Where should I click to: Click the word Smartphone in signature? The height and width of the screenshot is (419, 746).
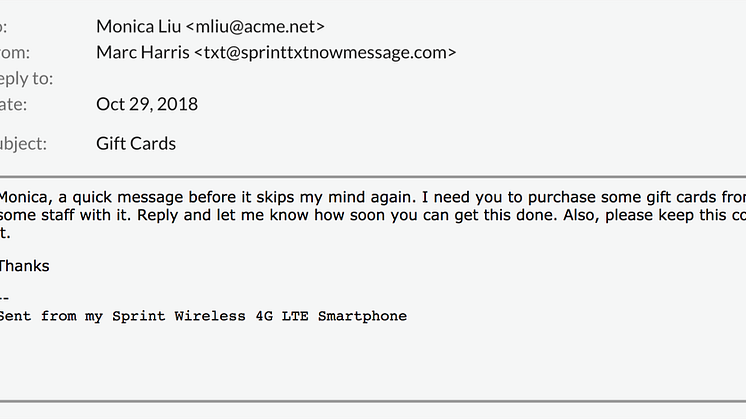coord(363,316)
